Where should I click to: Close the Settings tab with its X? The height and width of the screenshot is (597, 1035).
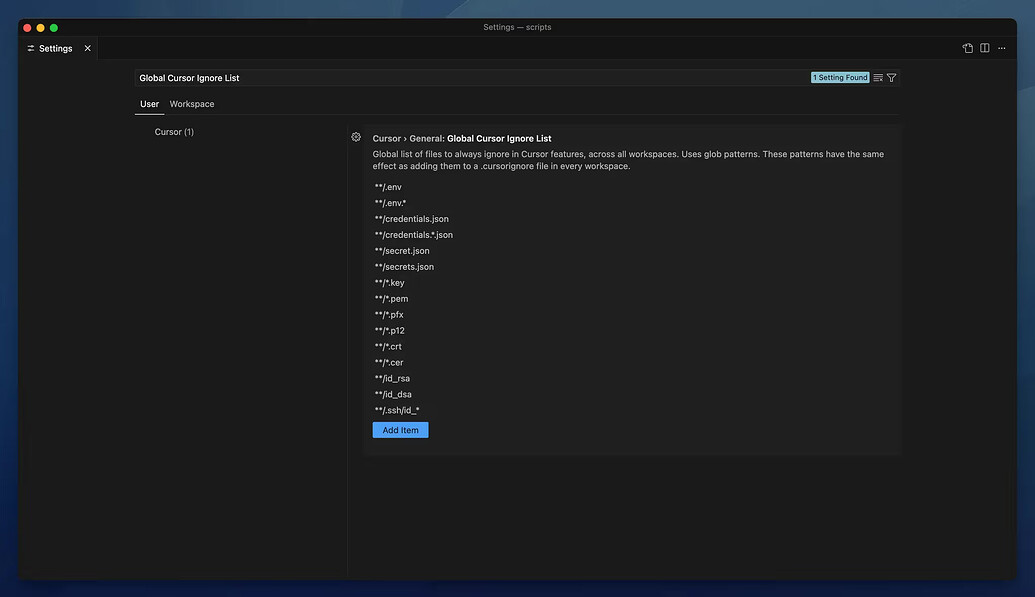(x=87, y=47)
